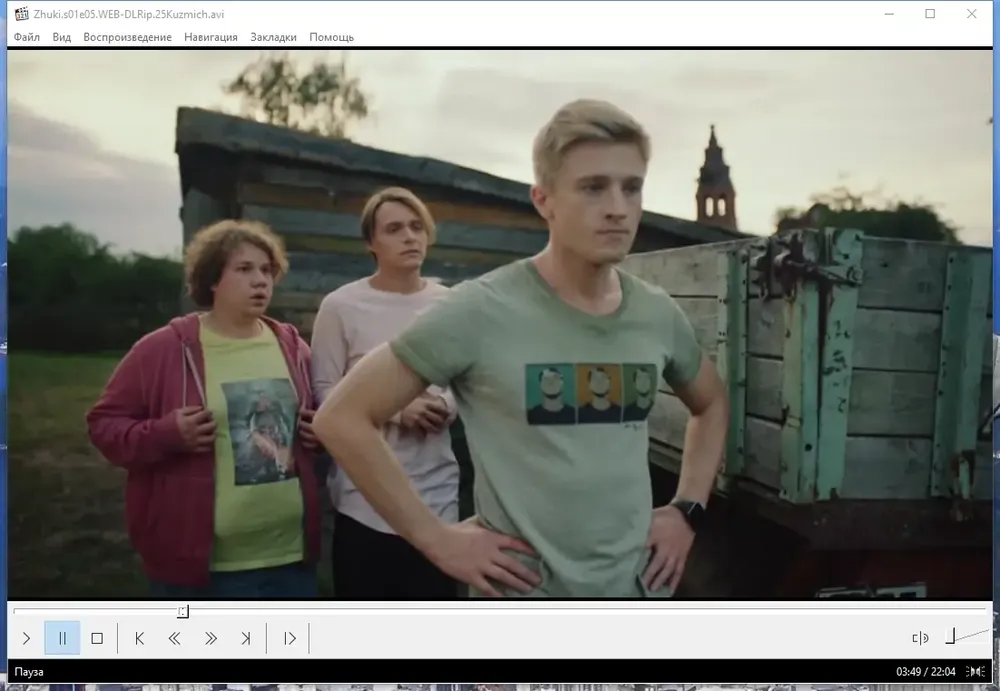Skip to the next file
Viewport: 1000px width, 691px height.
pos(246,638)
